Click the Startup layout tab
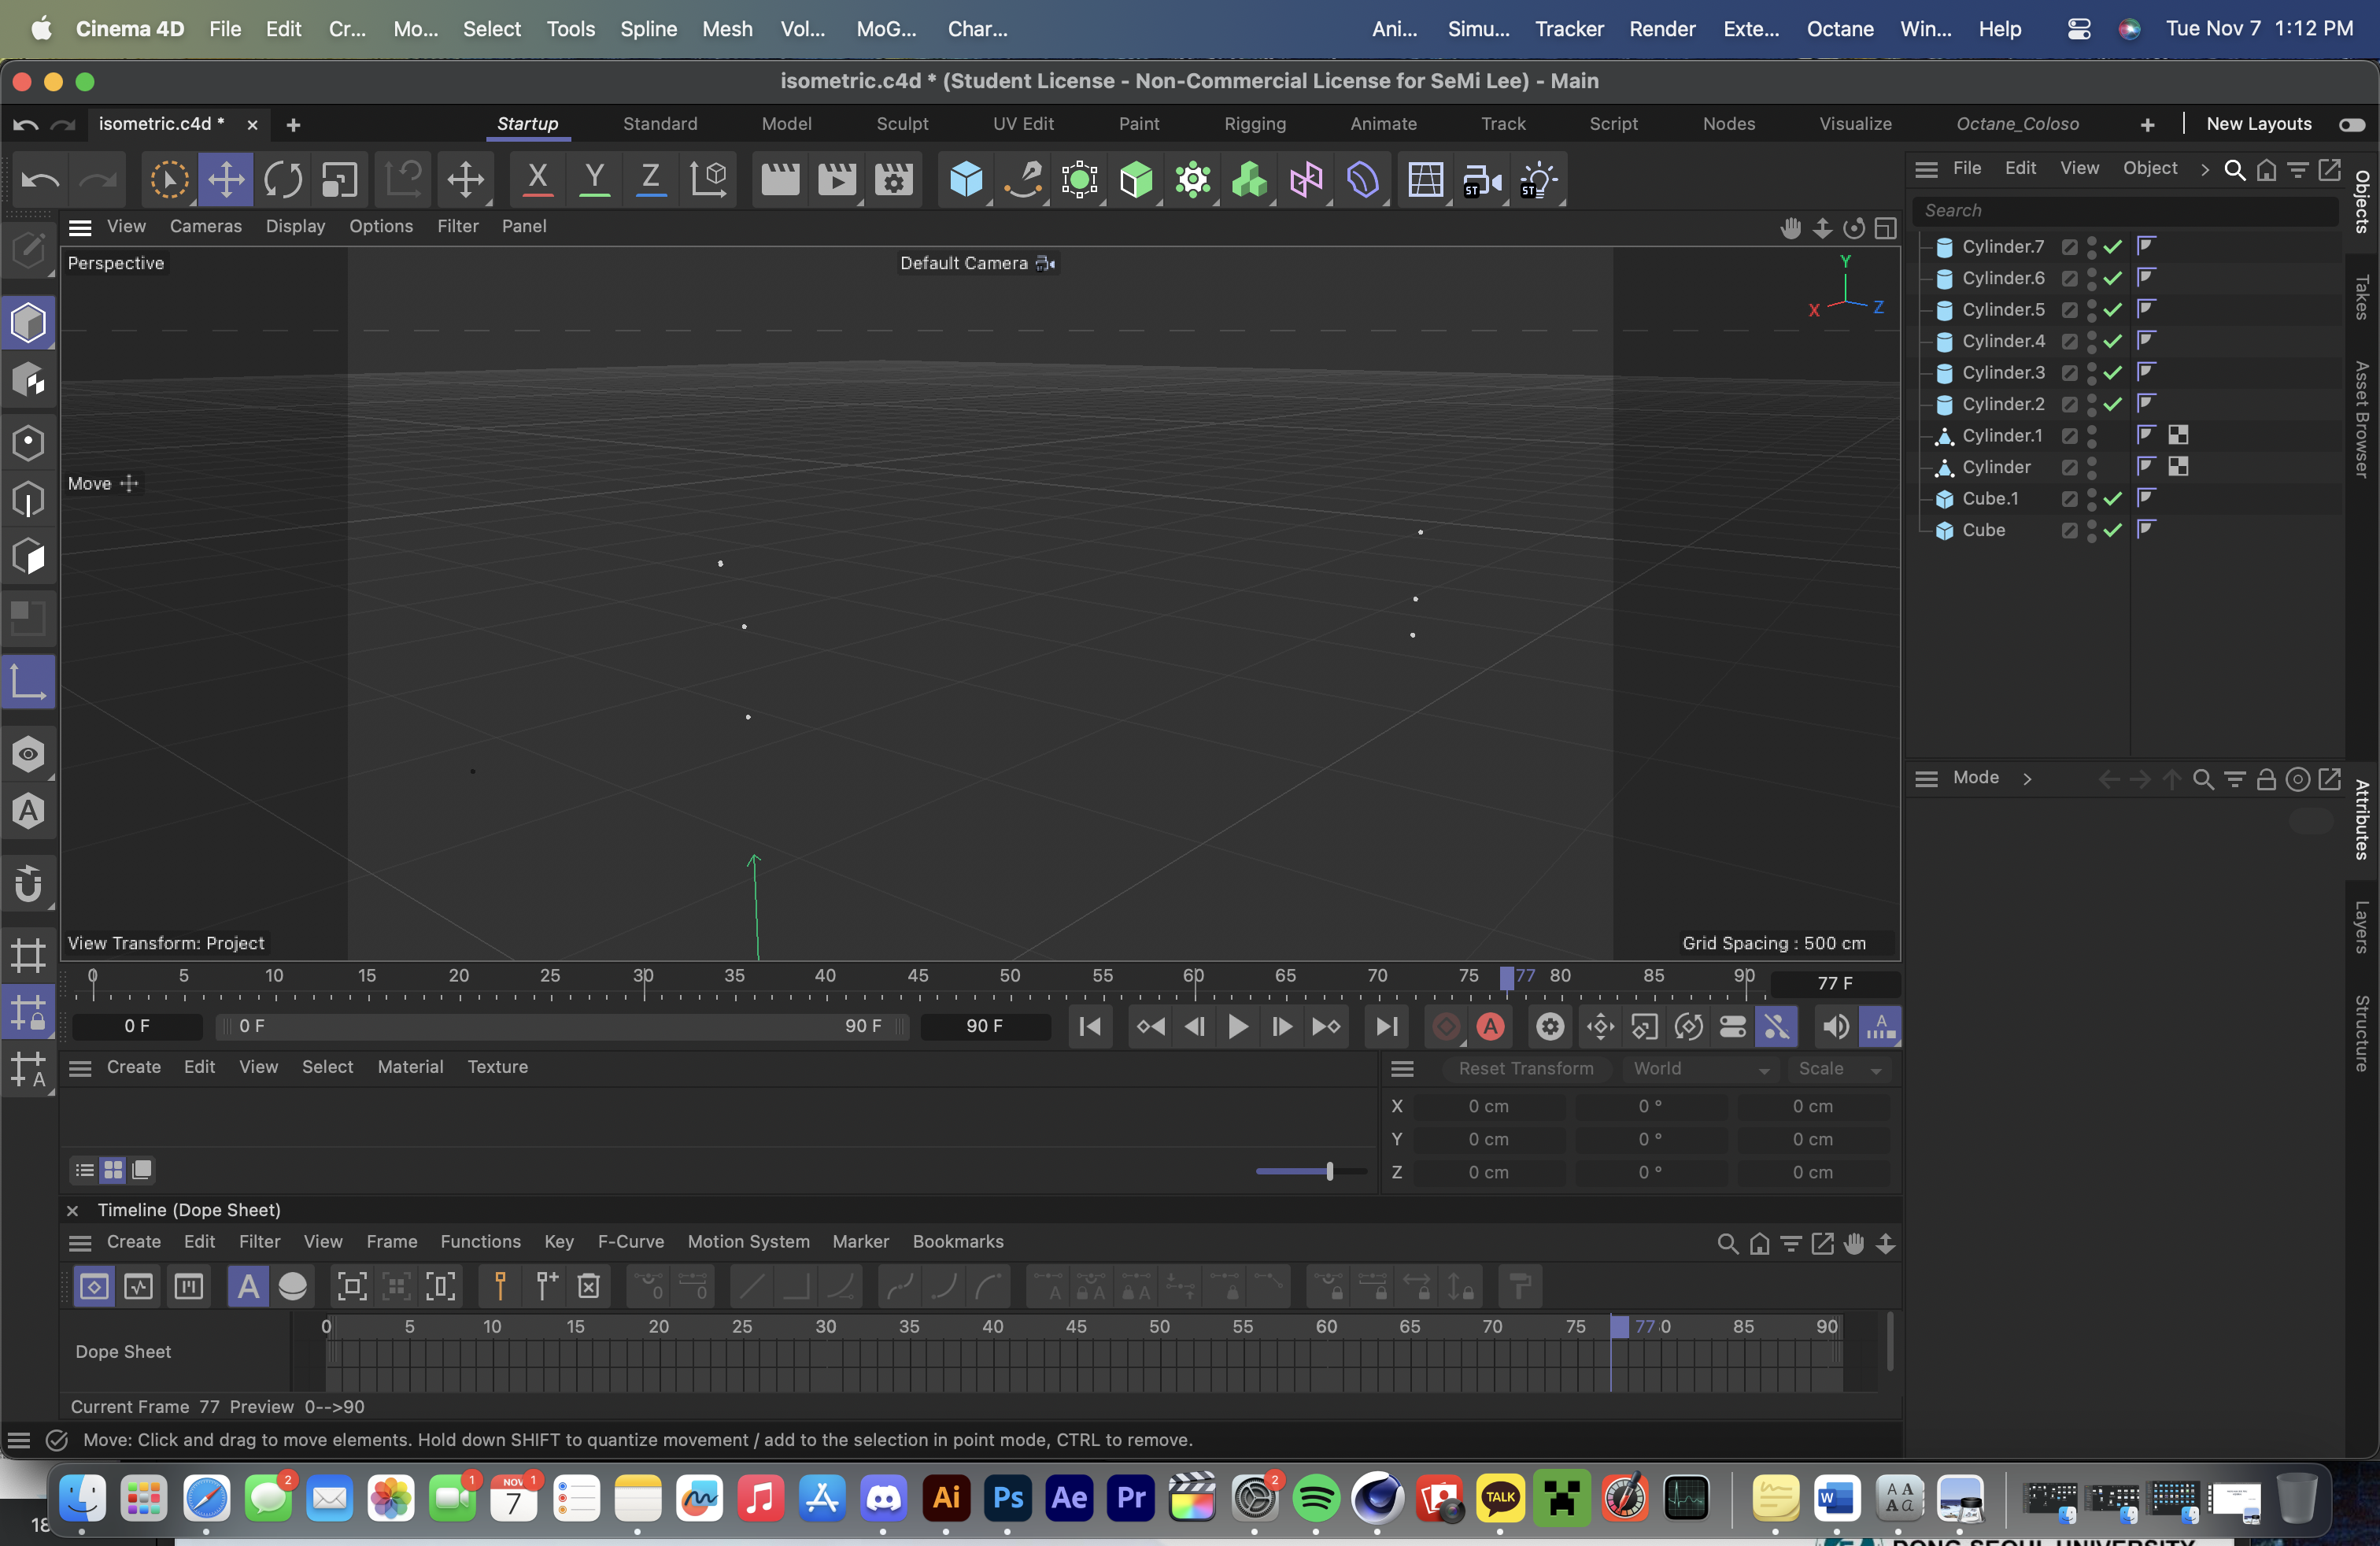Screen dimensions: 2380x1546 click(526, 121)
